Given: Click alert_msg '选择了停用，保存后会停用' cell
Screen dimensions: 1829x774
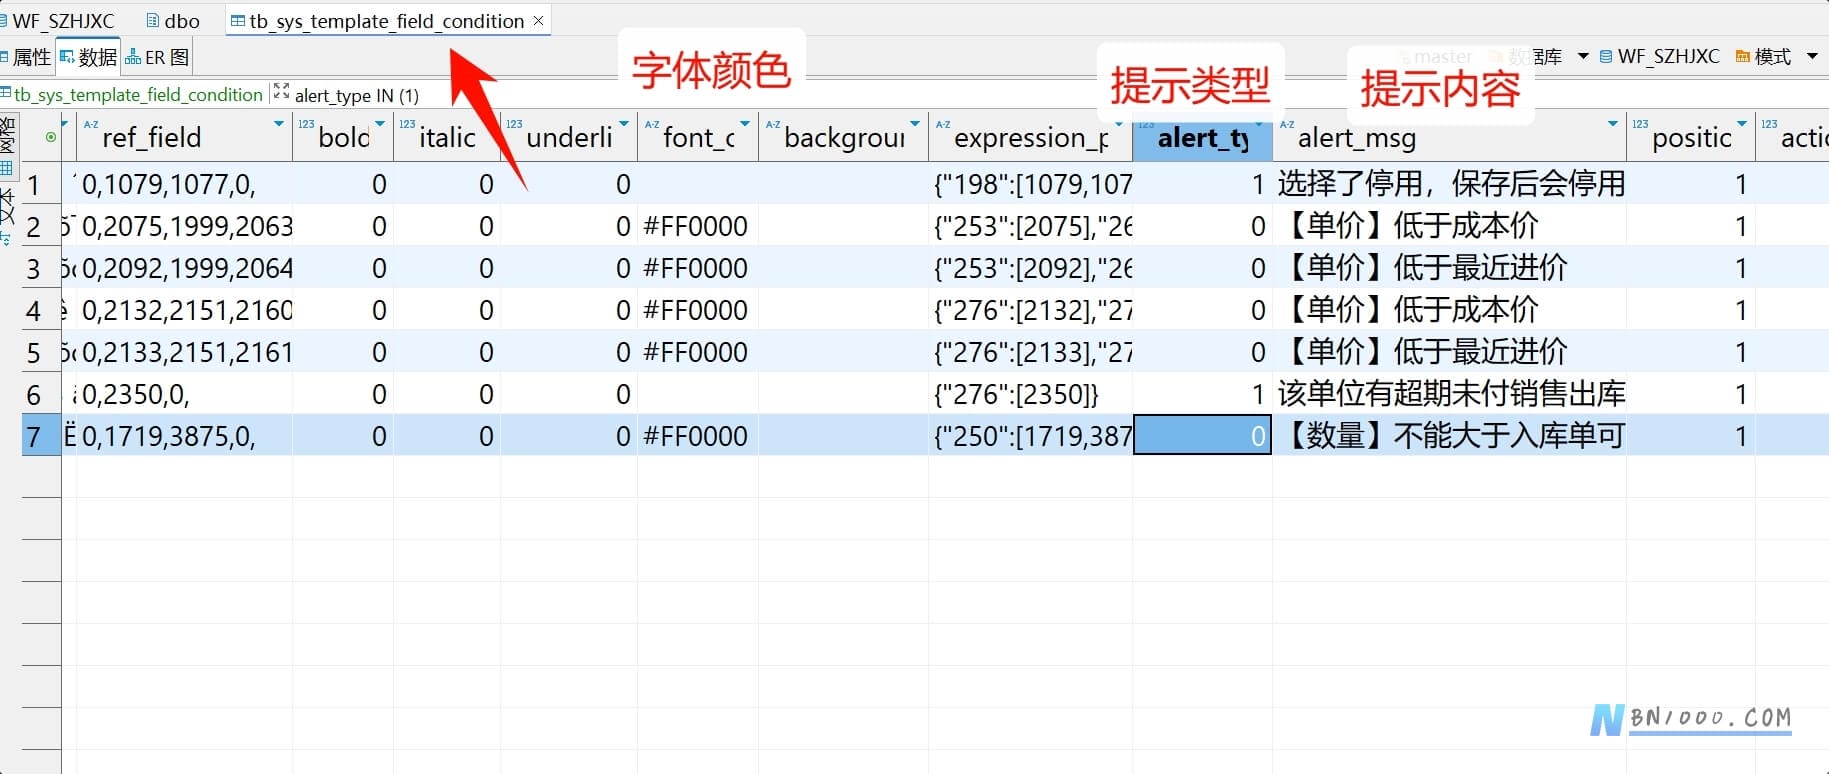Looking at the screenshot, I should 1451,184.
